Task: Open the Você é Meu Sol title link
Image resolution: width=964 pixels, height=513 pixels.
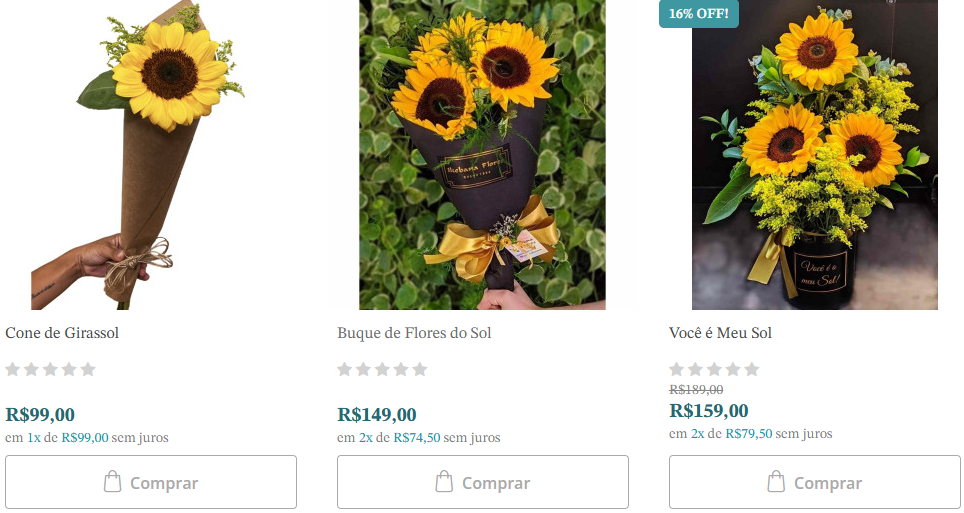Action: (x=720, y=333)
